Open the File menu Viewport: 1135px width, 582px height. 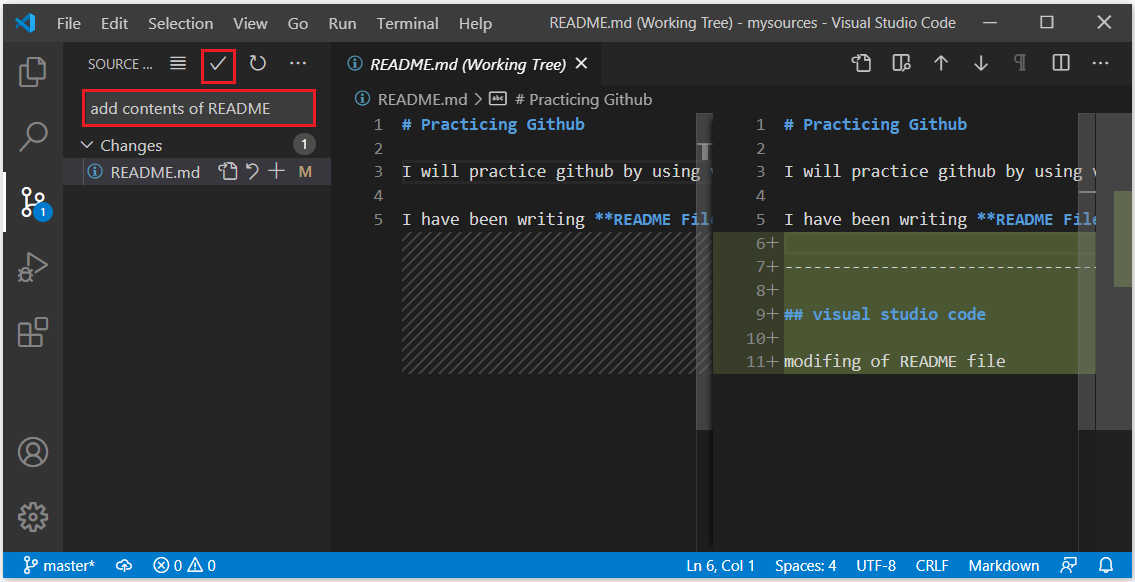click(69, 23)
